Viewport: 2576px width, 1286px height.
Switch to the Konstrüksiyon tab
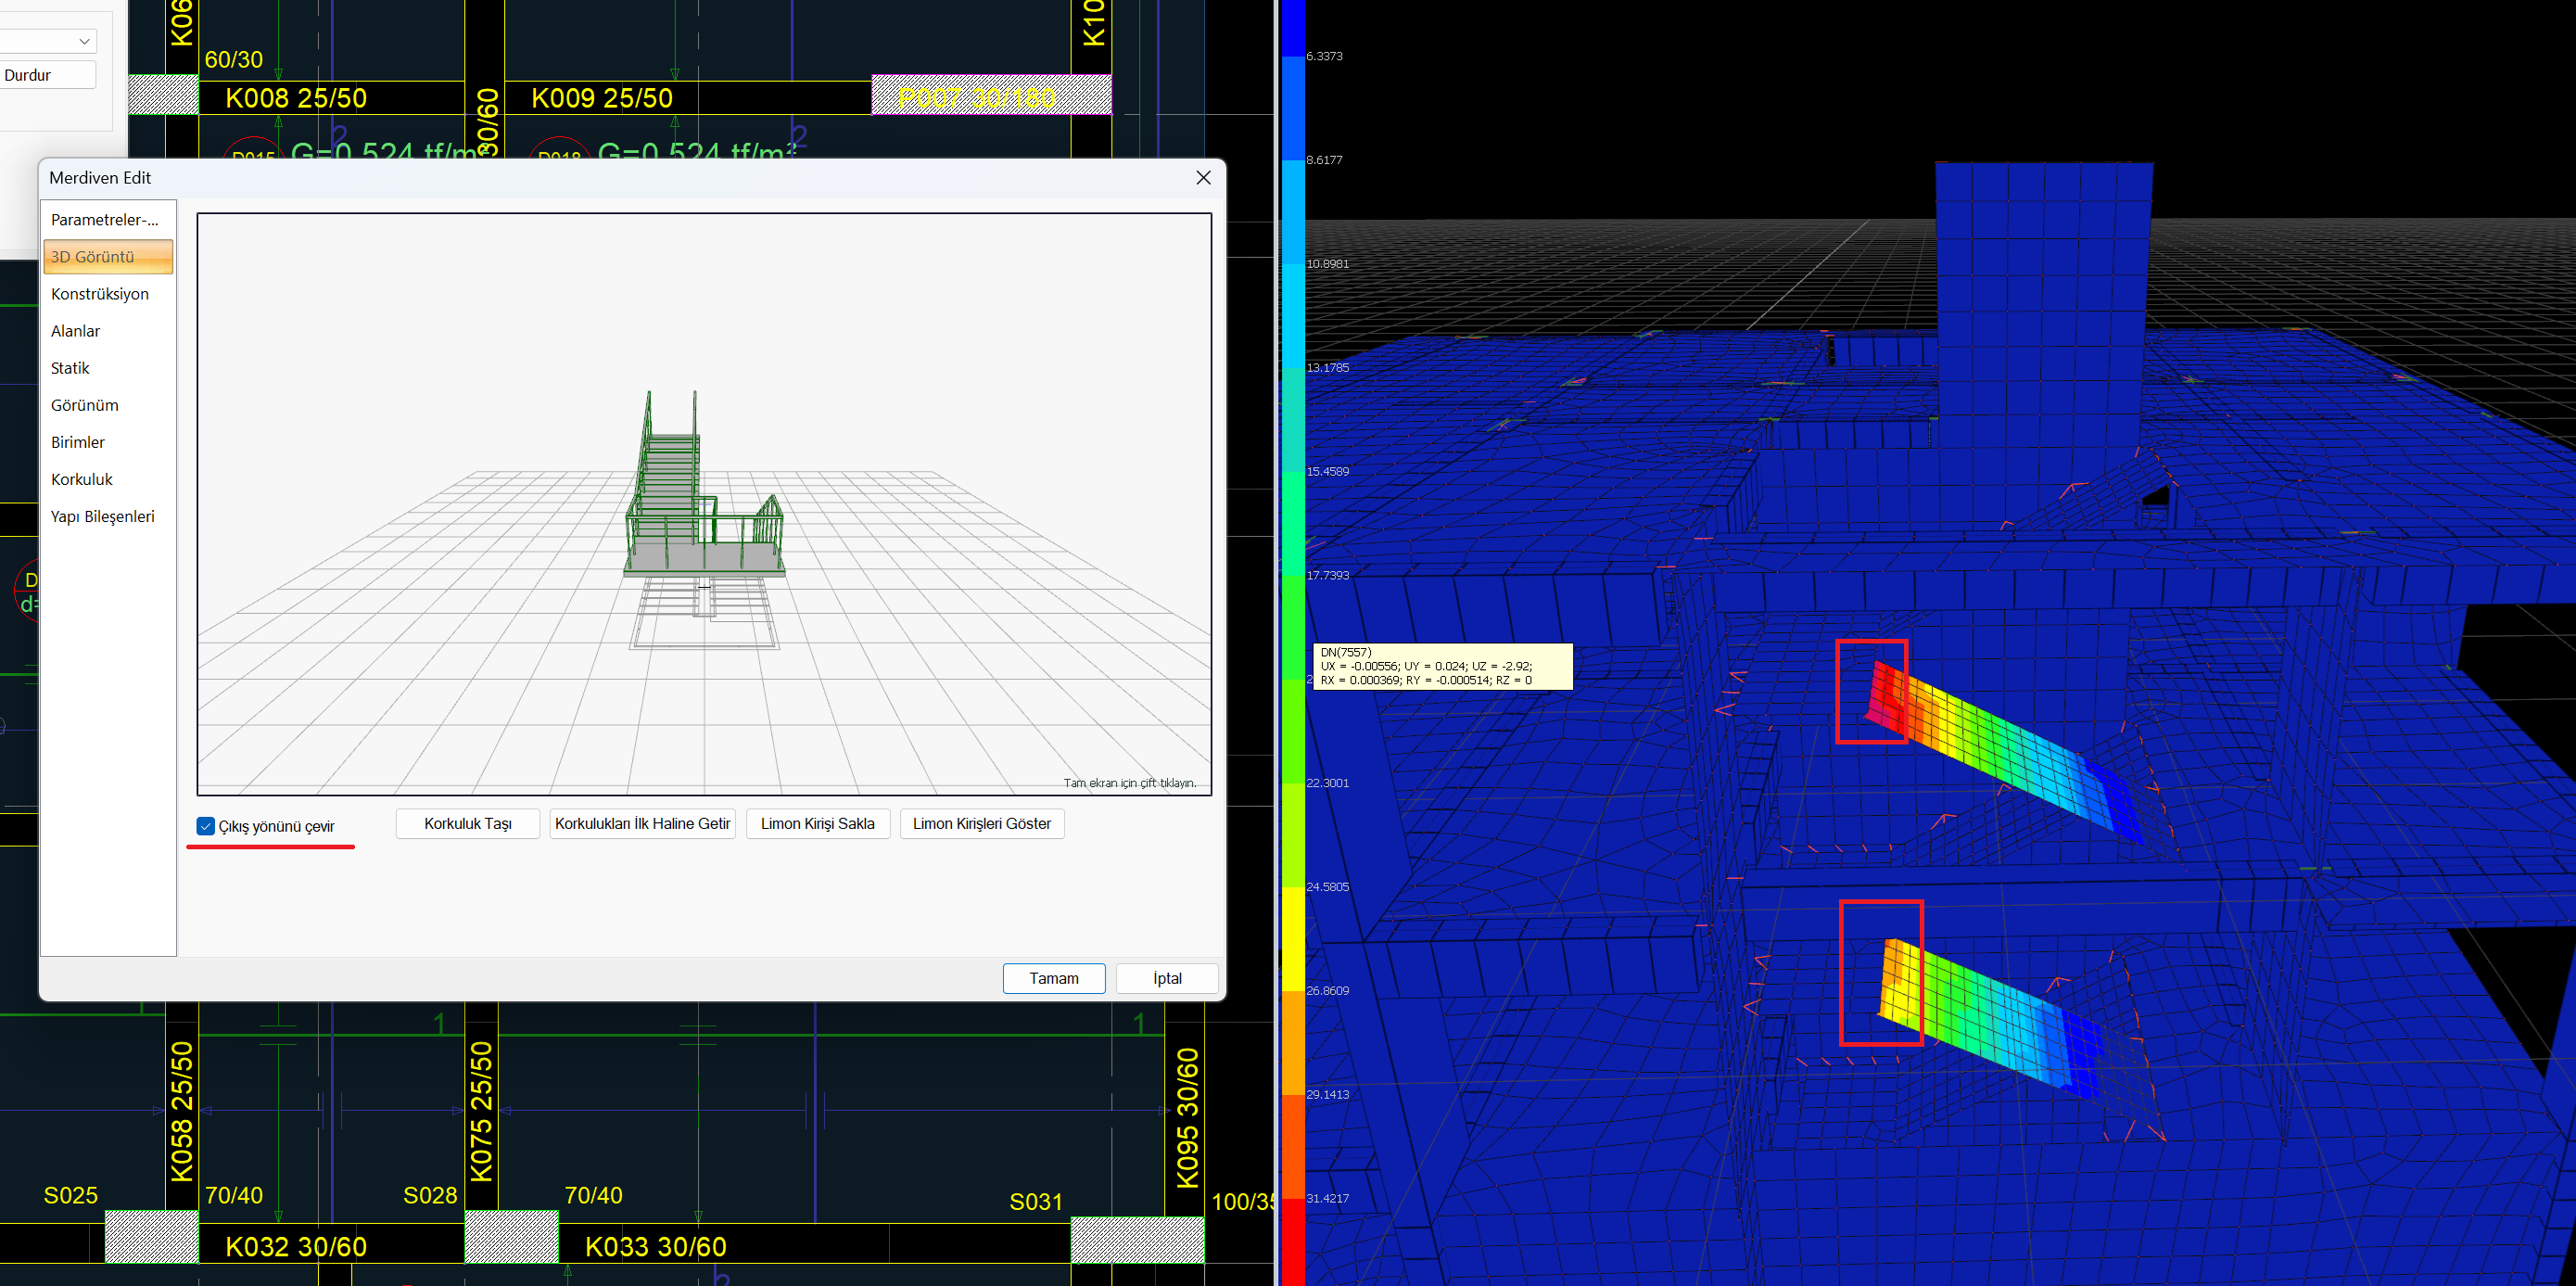108,294
